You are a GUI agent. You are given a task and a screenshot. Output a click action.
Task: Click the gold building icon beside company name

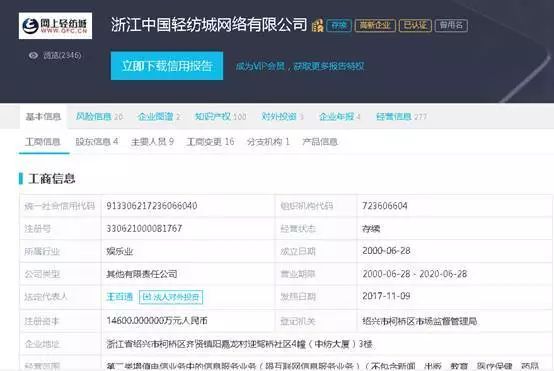tap(318, 25)
